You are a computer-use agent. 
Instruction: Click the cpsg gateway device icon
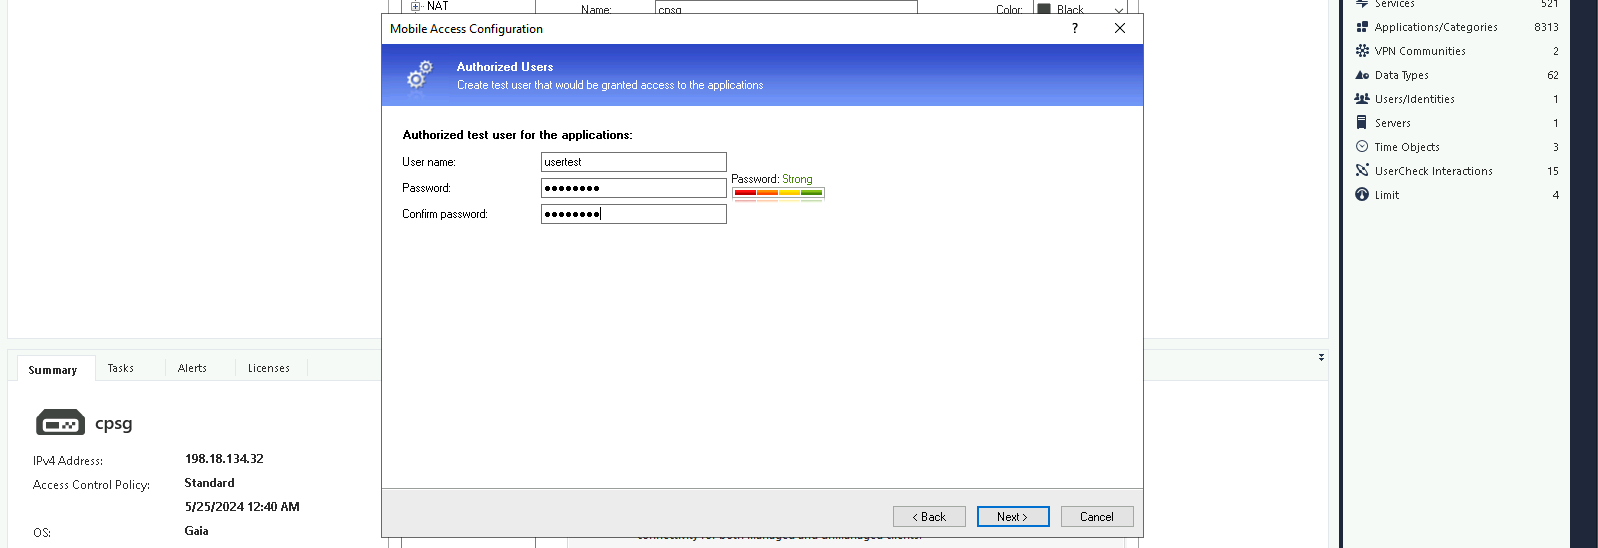point(60,424)
